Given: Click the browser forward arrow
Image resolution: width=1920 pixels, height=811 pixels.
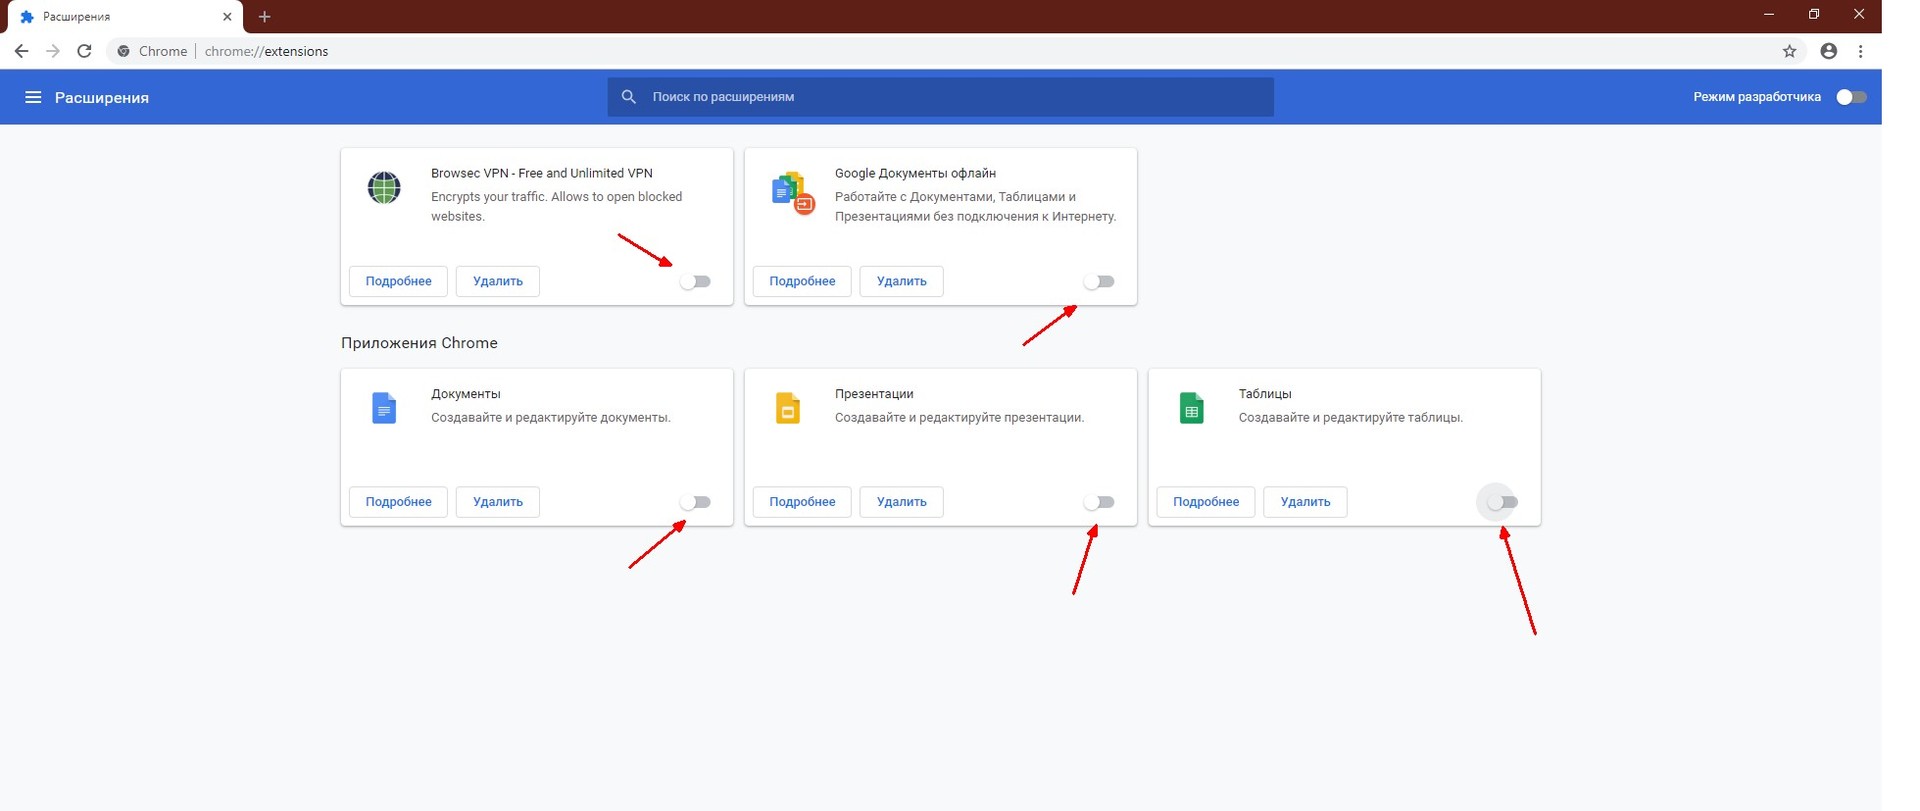Looking at the screenshot, I should 53,51.
